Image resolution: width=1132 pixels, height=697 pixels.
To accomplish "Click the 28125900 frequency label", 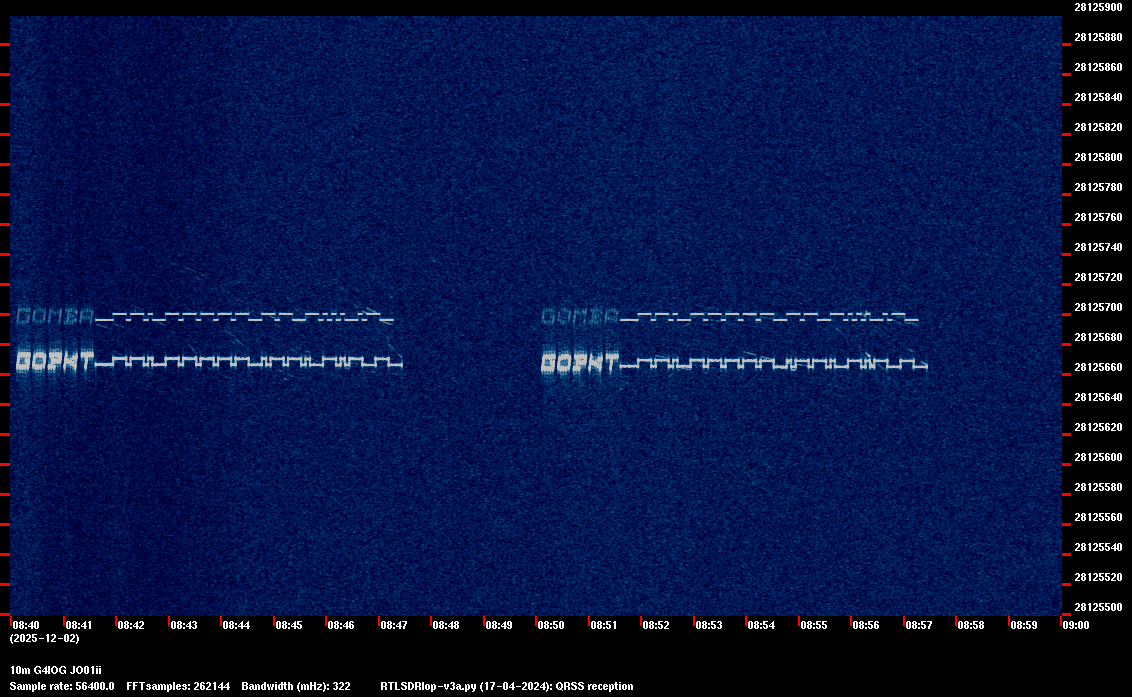I will 1098,7.
